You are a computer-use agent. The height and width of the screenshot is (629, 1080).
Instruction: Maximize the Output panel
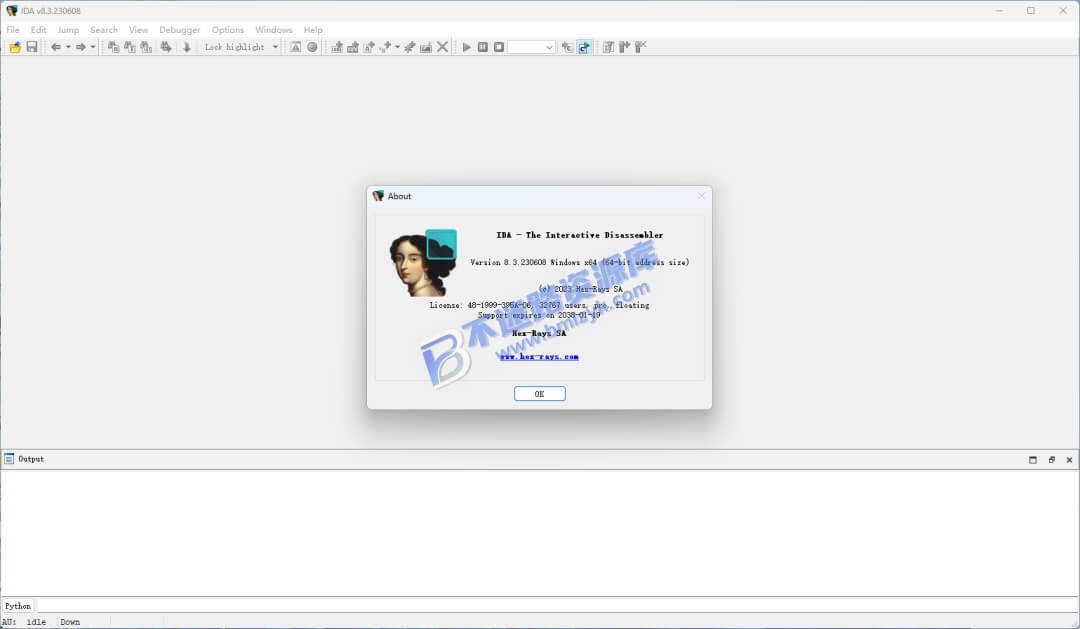tap(1032, 460)
